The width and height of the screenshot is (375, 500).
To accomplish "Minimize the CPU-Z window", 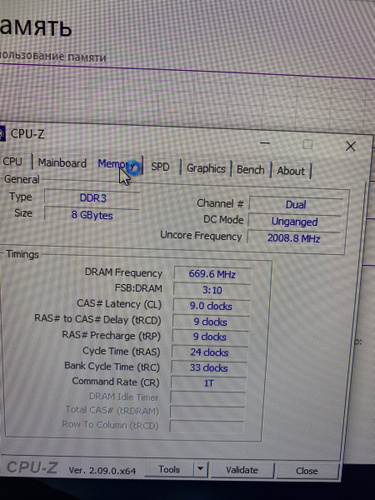I will coord(265,143).
